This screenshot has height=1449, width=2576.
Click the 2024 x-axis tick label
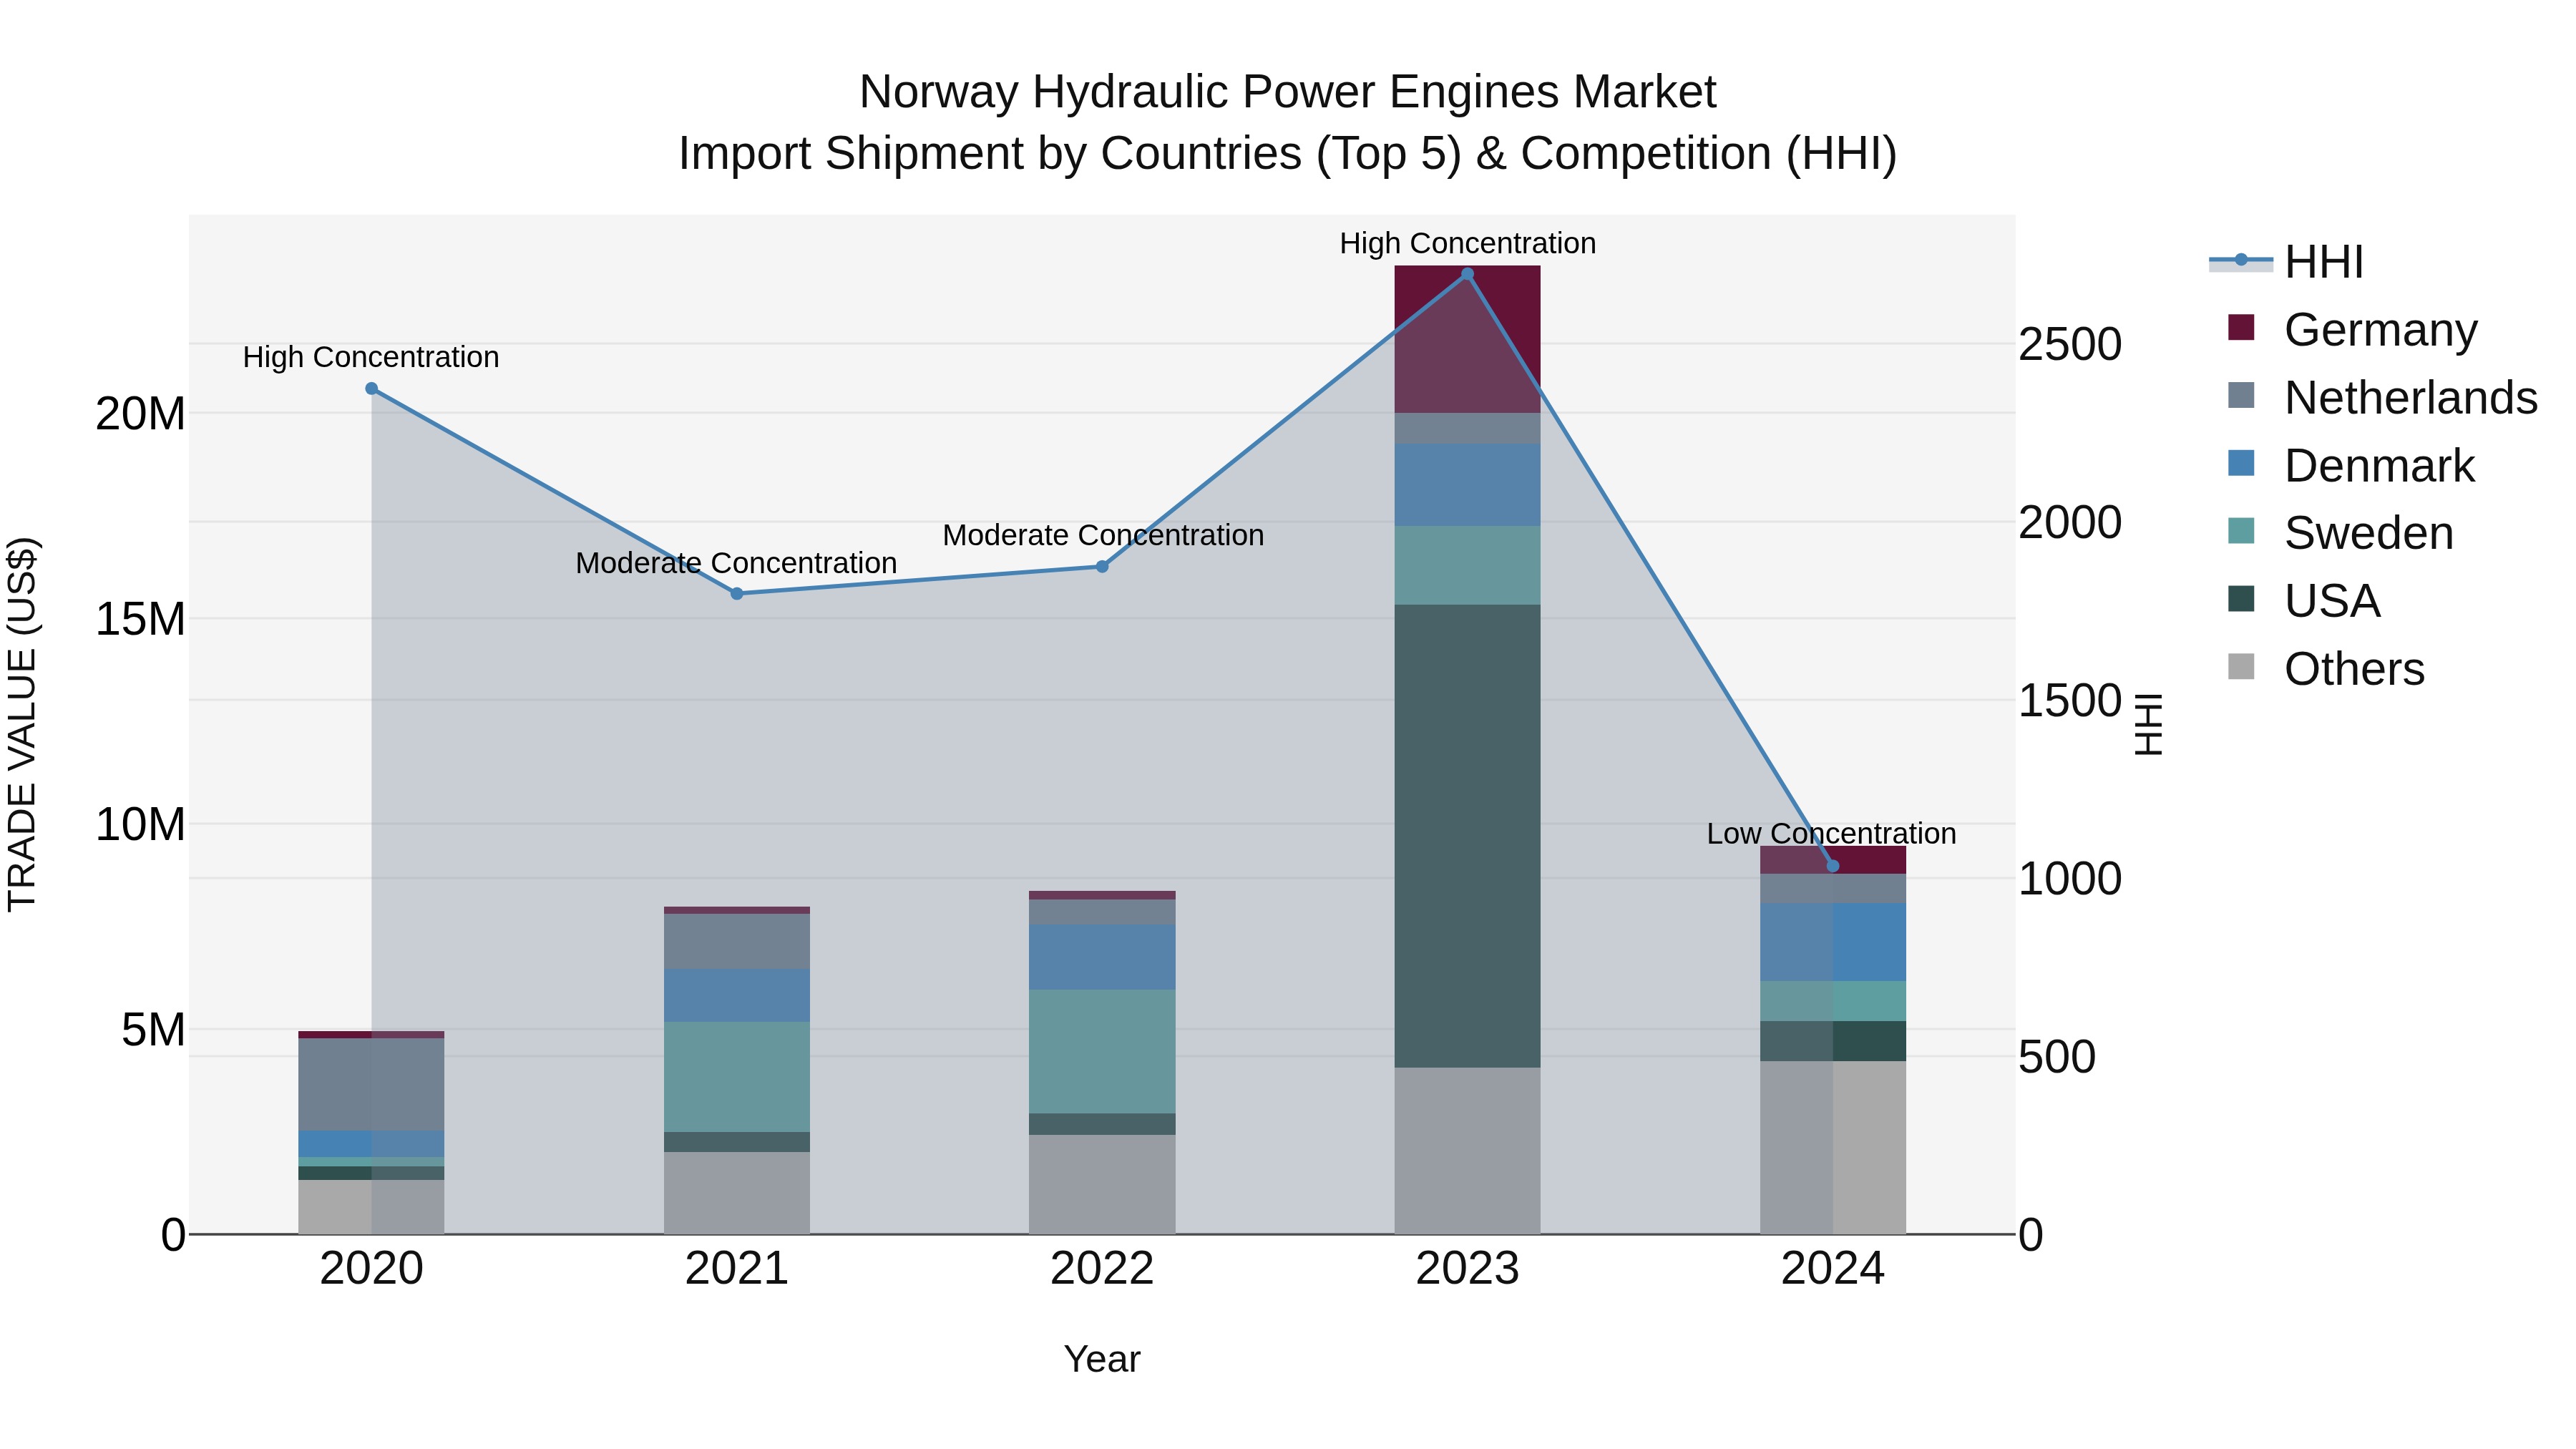(x=1833, y=1269)
